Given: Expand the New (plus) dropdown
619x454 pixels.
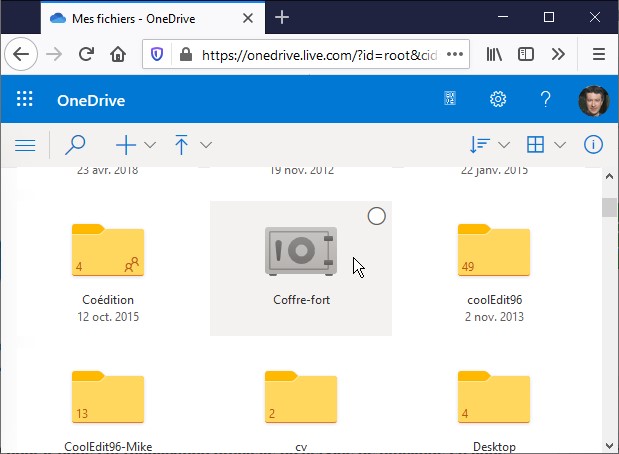Looking at the screenshot, I should 136,145.
